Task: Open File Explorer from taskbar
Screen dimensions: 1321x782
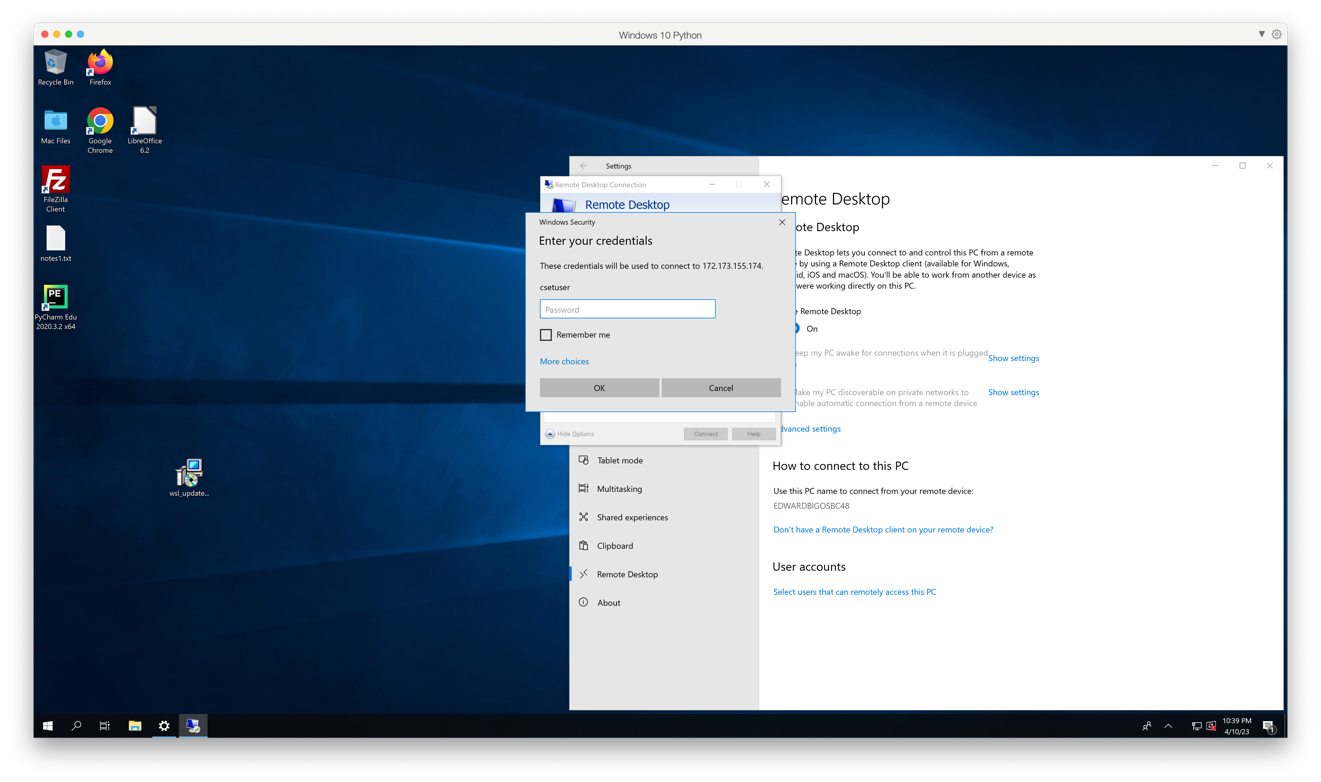Action: (x=135, y=726)
